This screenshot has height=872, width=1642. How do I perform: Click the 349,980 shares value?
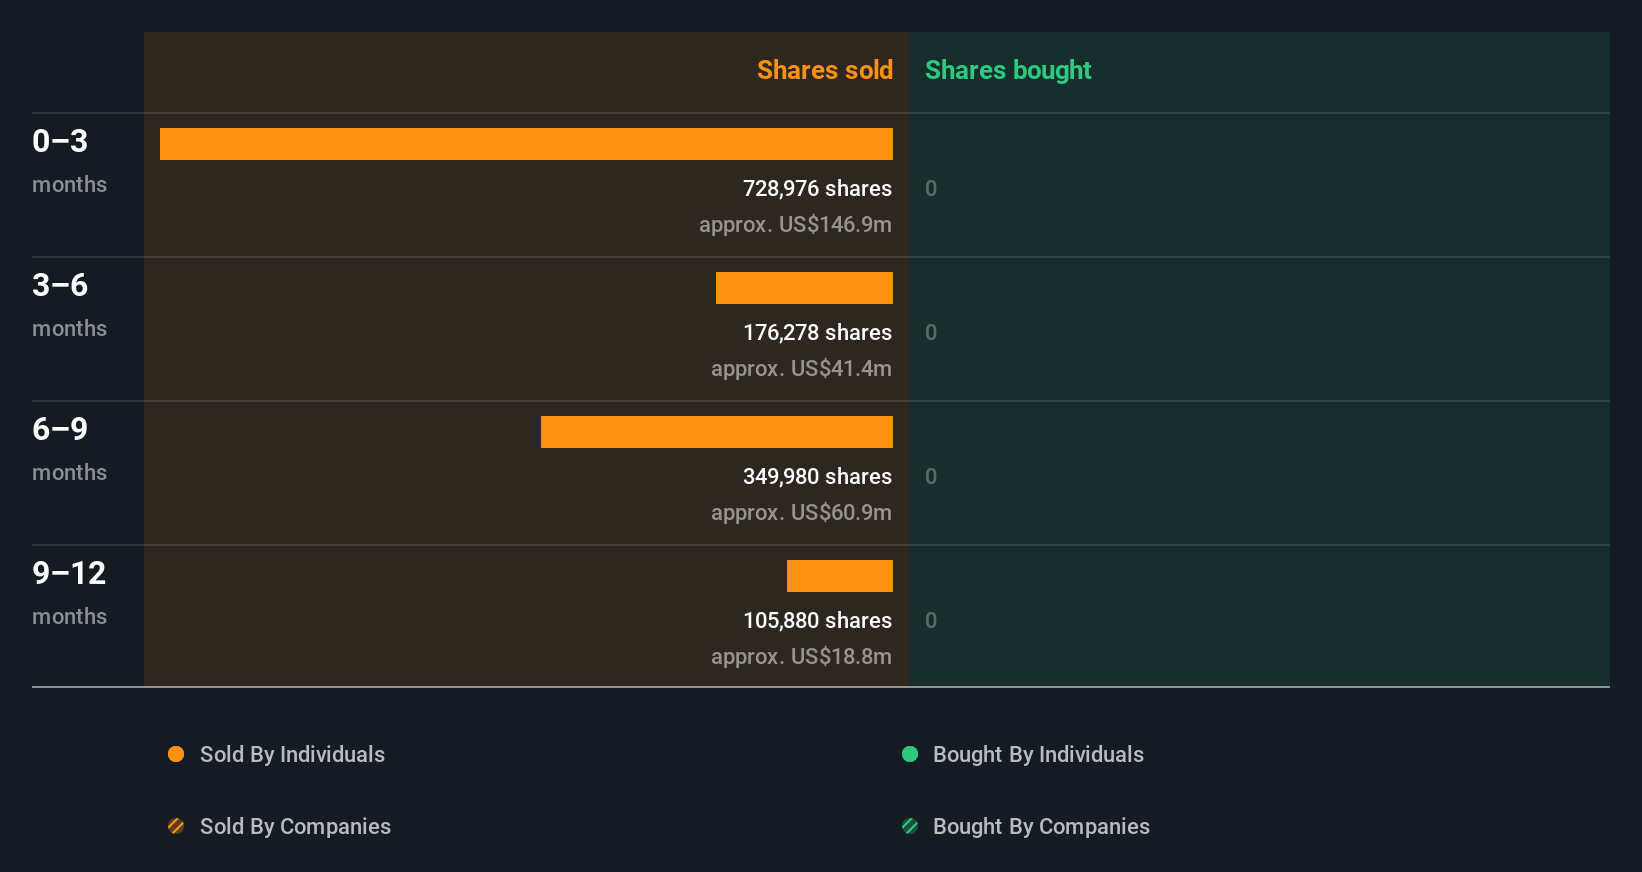tap(817, 476)
